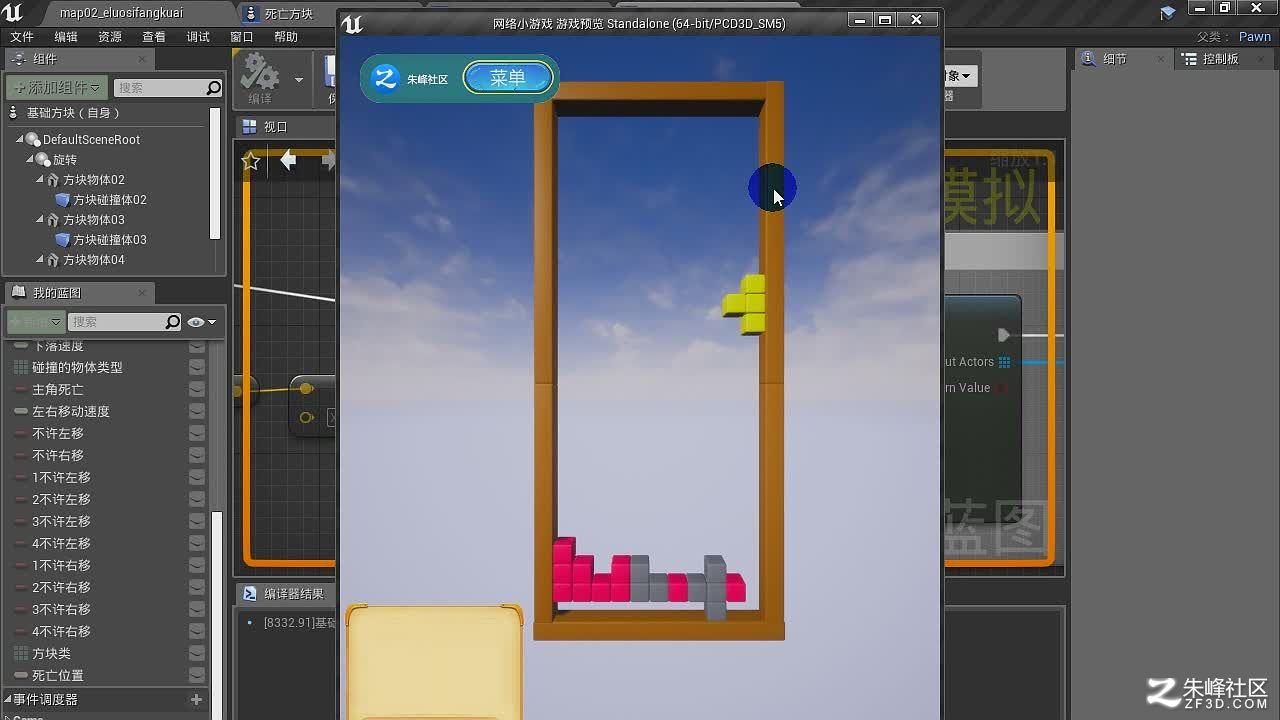Screen dimensions: 1280x720
Task: Collapse the 方块物体03 node
Action: pos(40,219)
